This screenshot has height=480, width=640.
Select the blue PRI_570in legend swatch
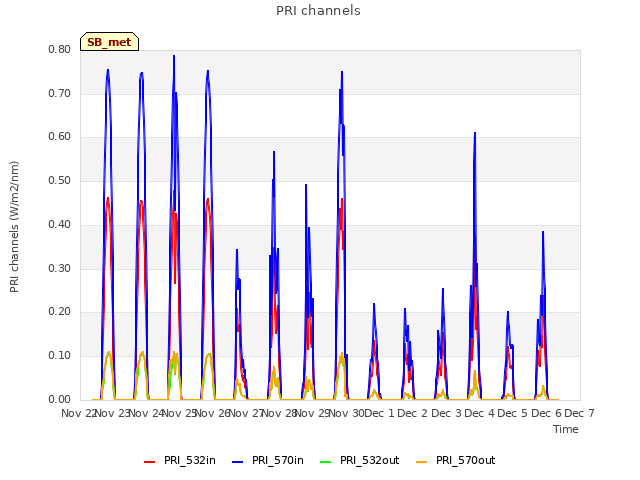(x=238, y=462)
